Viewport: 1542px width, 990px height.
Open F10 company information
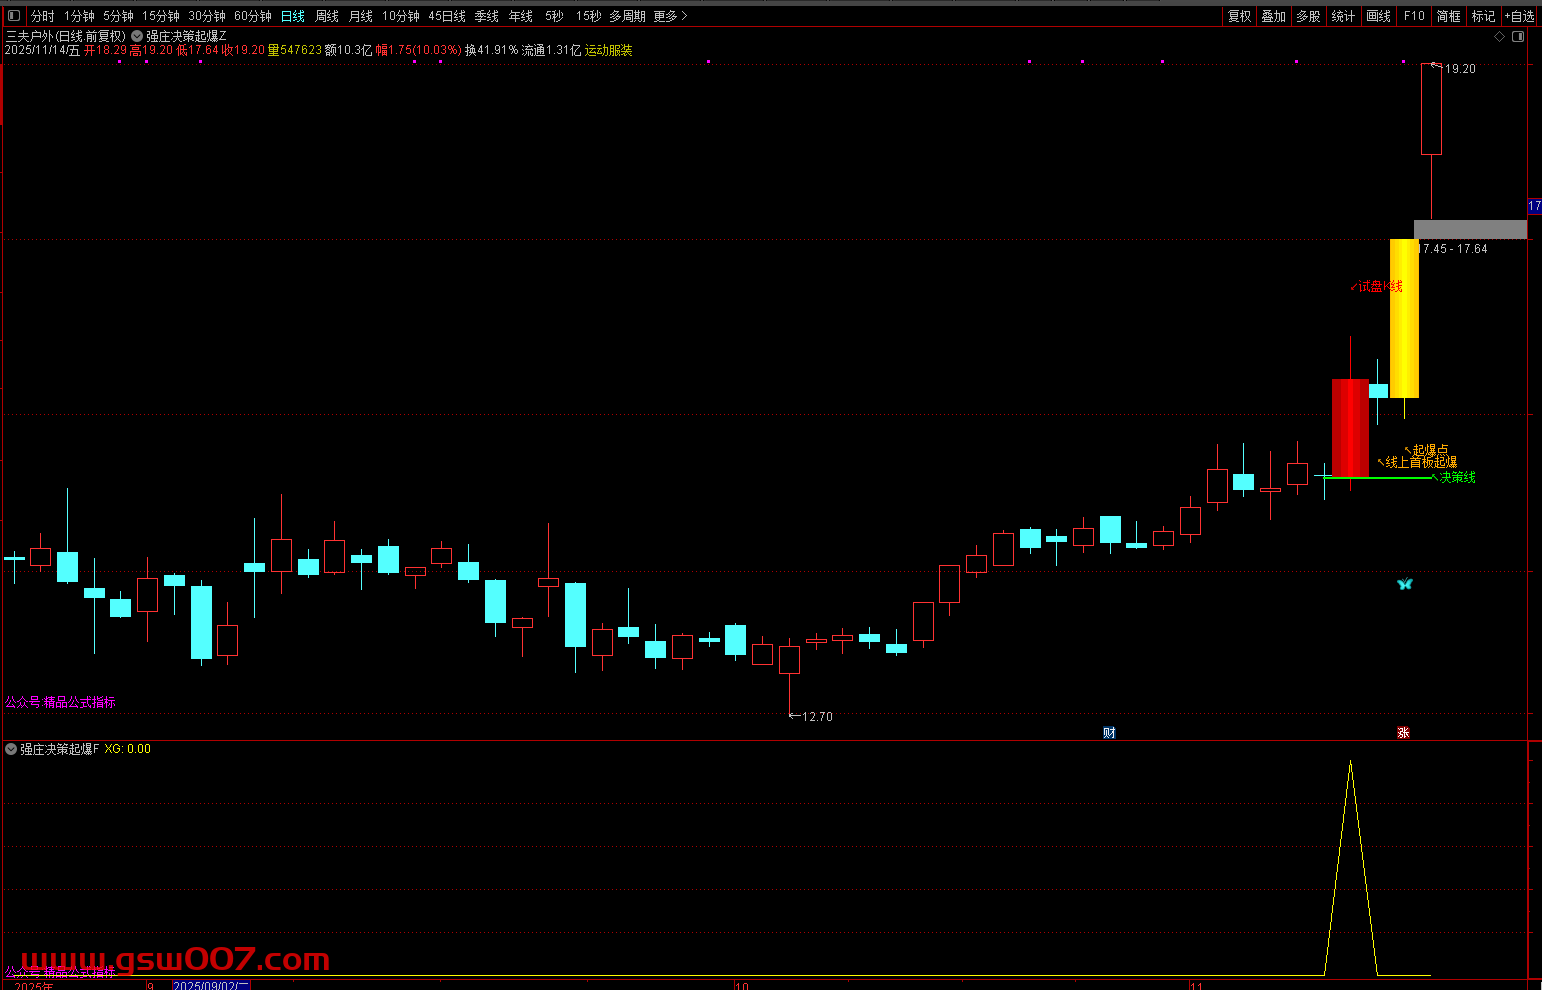(1414, 16)
